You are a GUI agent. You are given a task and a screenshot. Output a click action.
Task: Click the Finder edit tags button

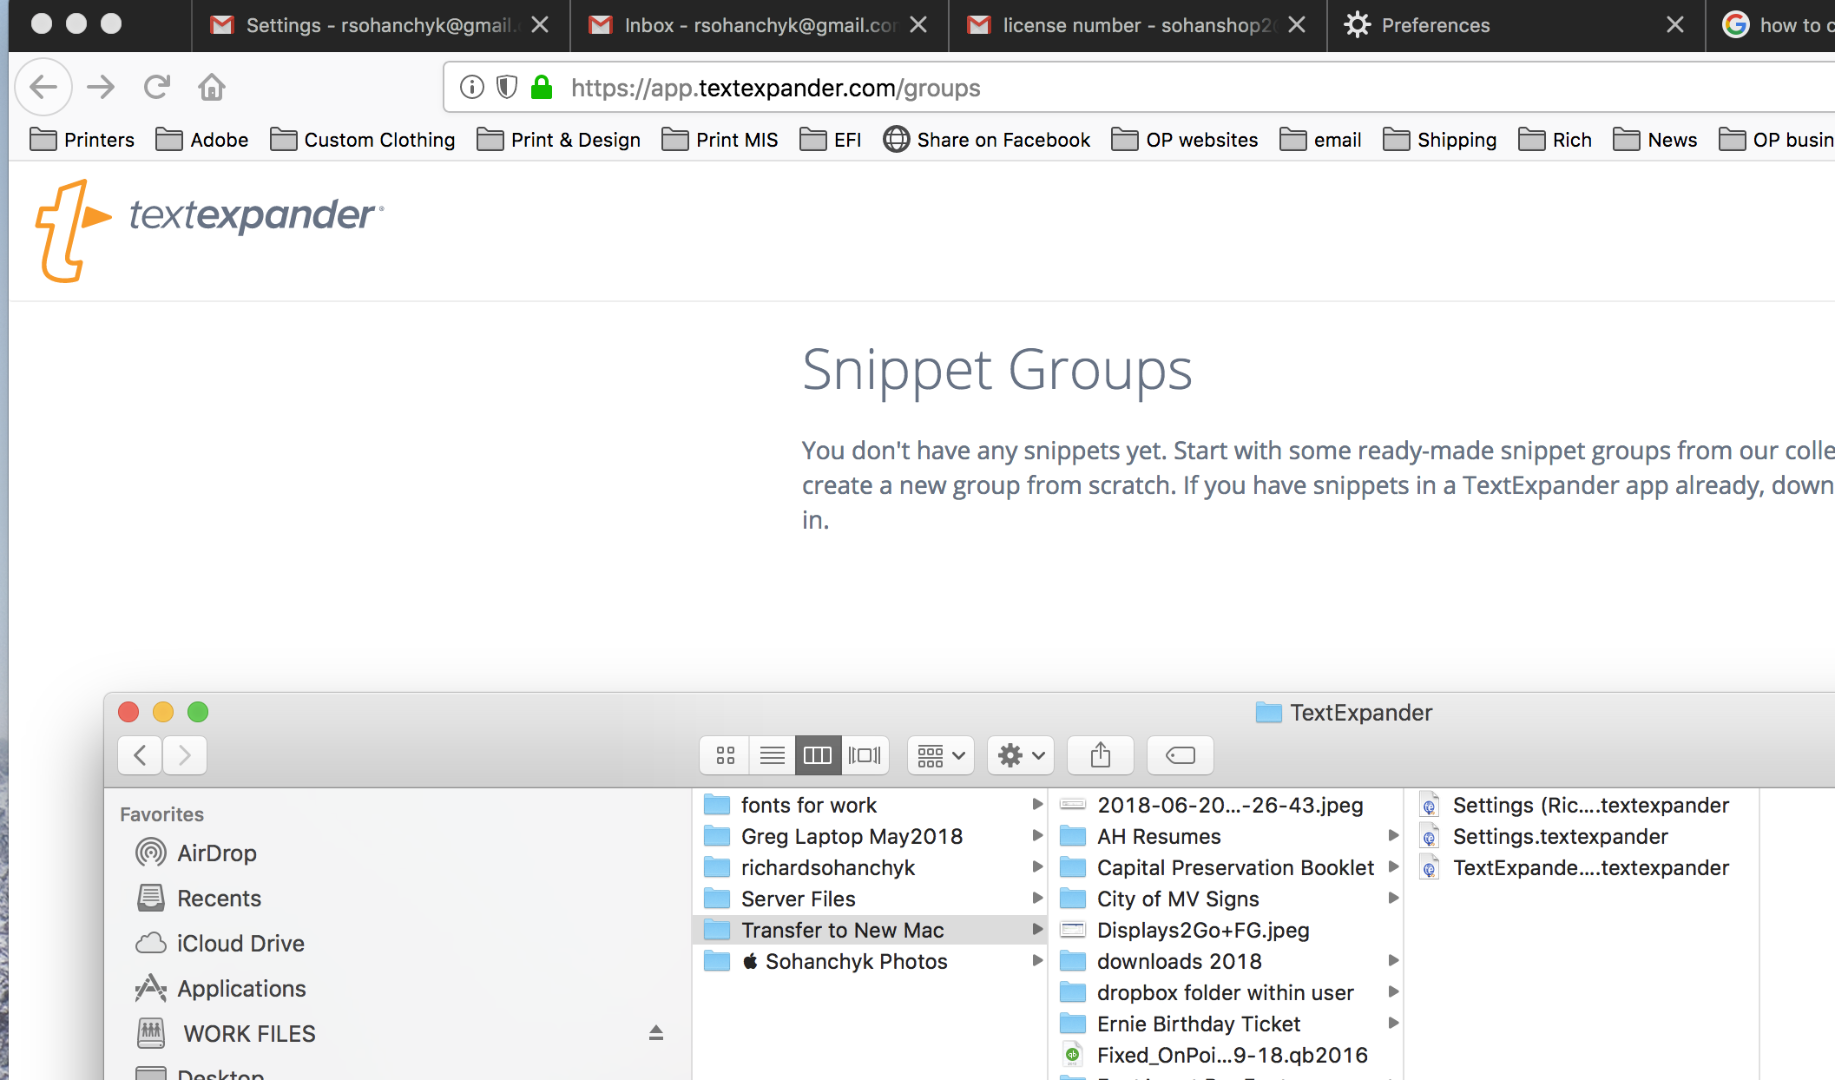(x=1180, y=755)
